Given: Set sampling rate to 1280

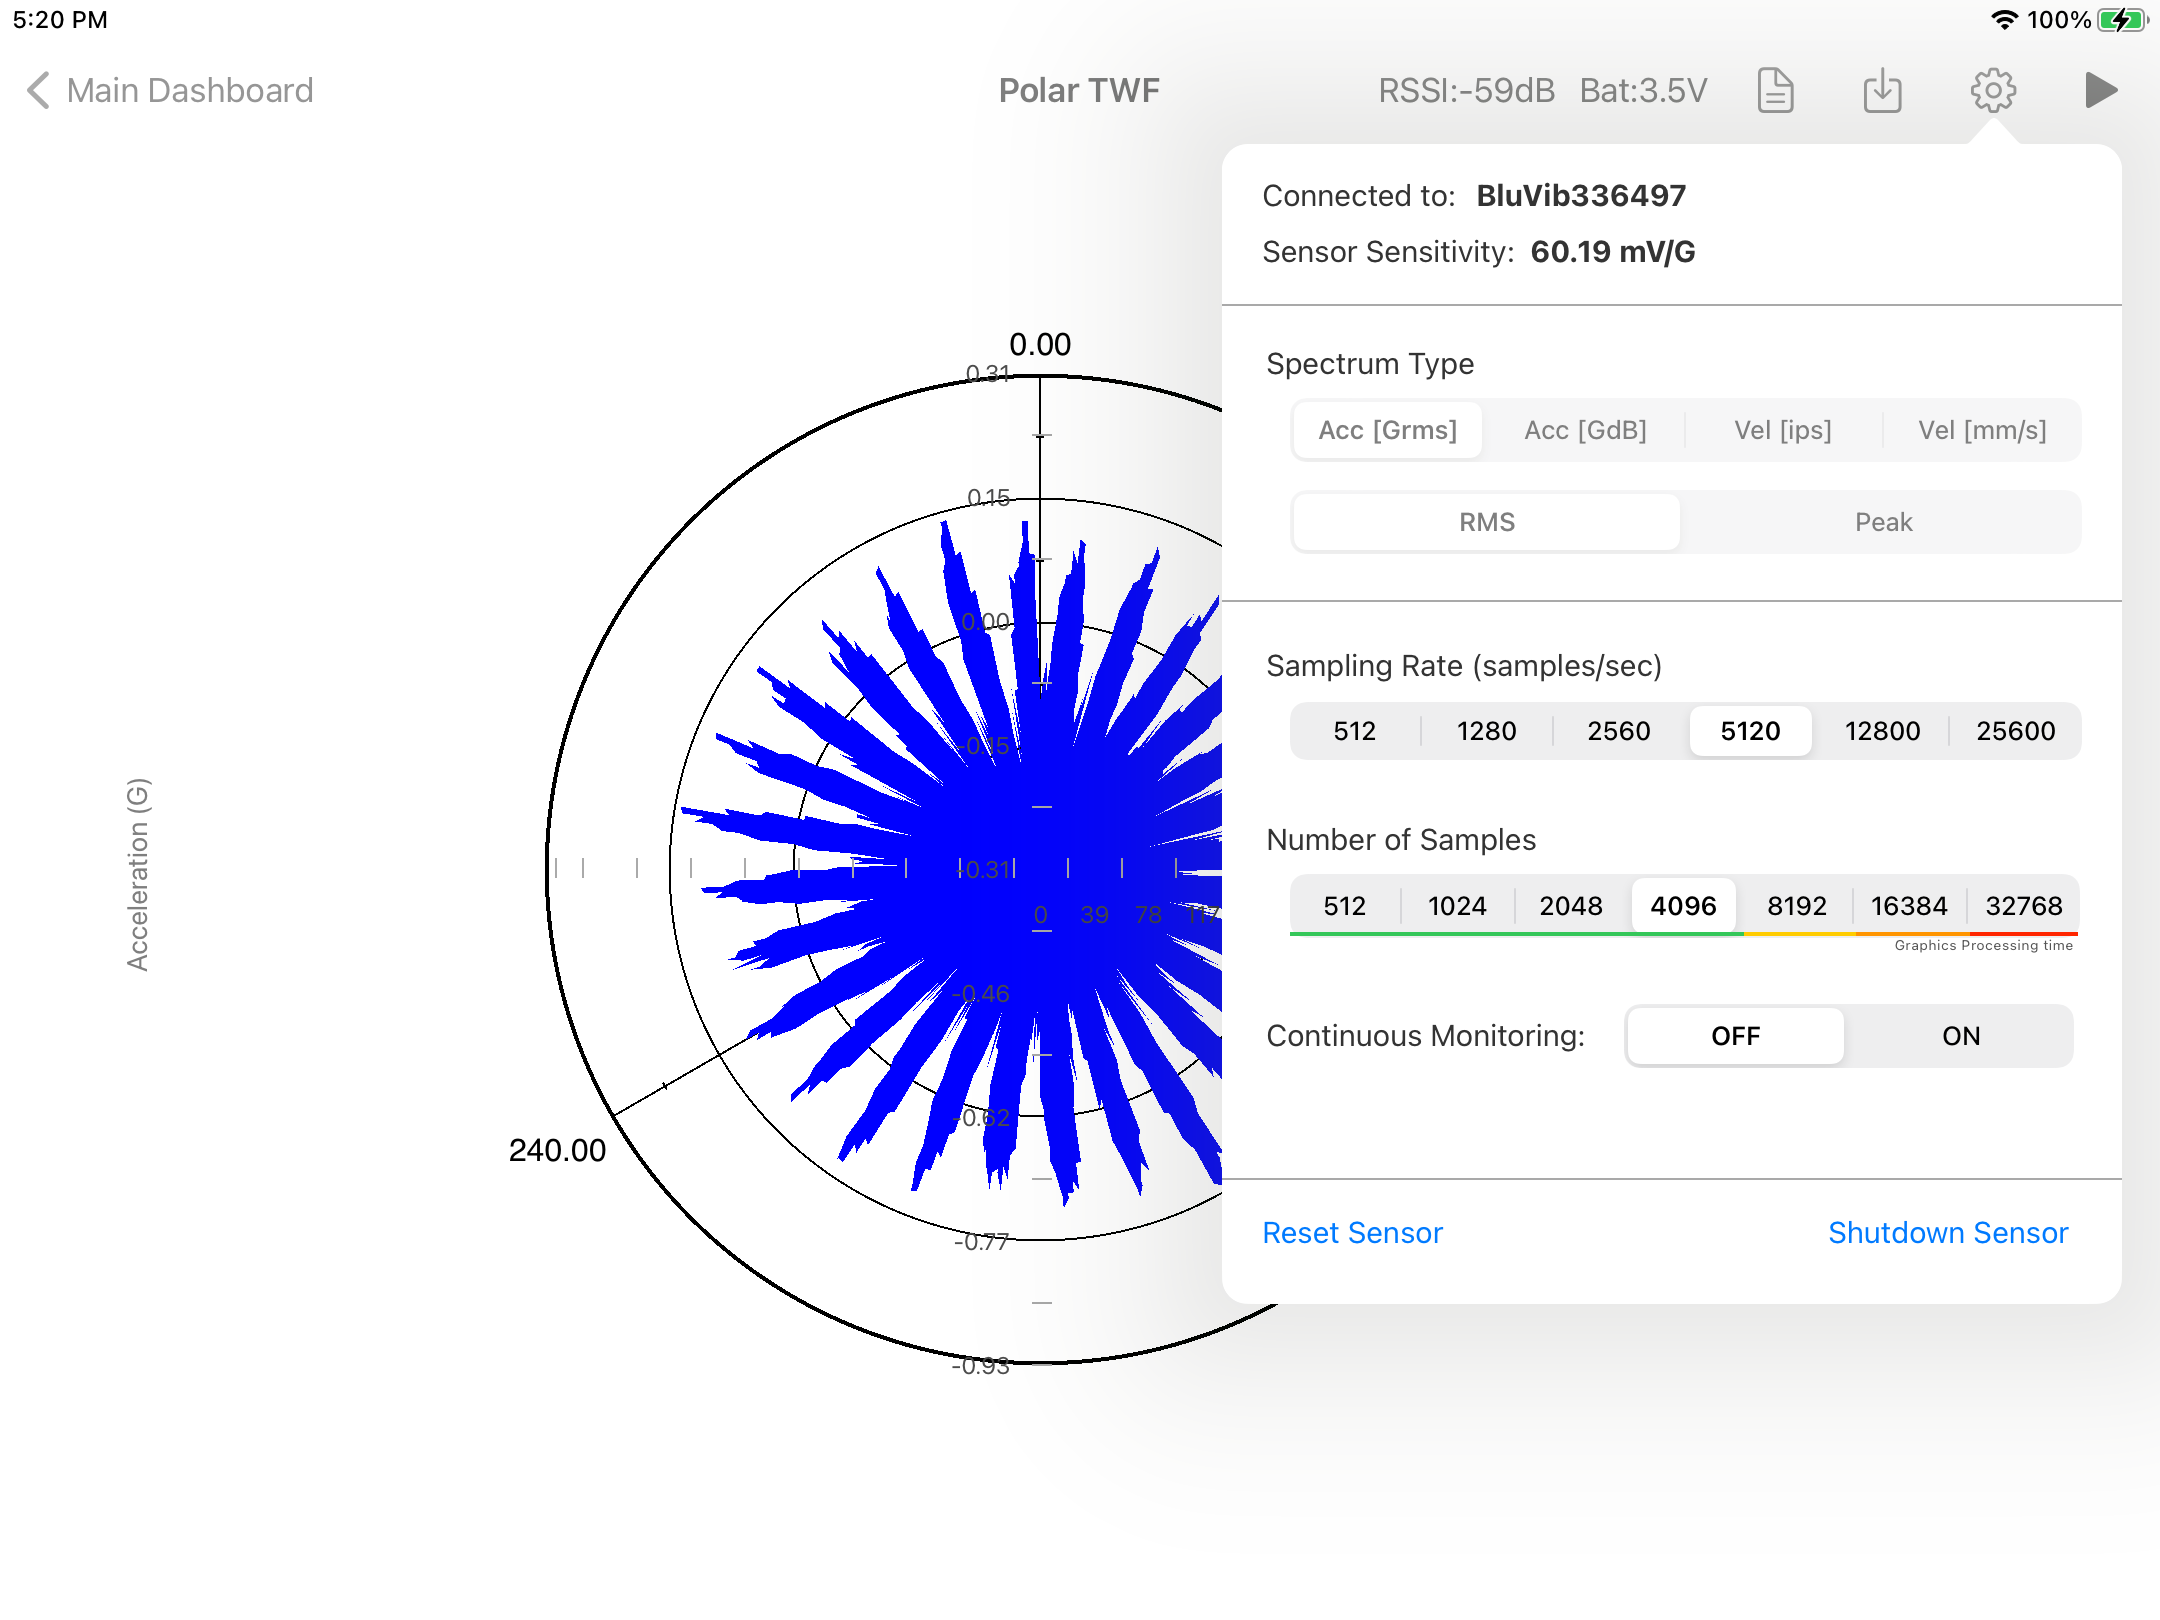Looking at the screenshot, I should tap(1486, 731).
